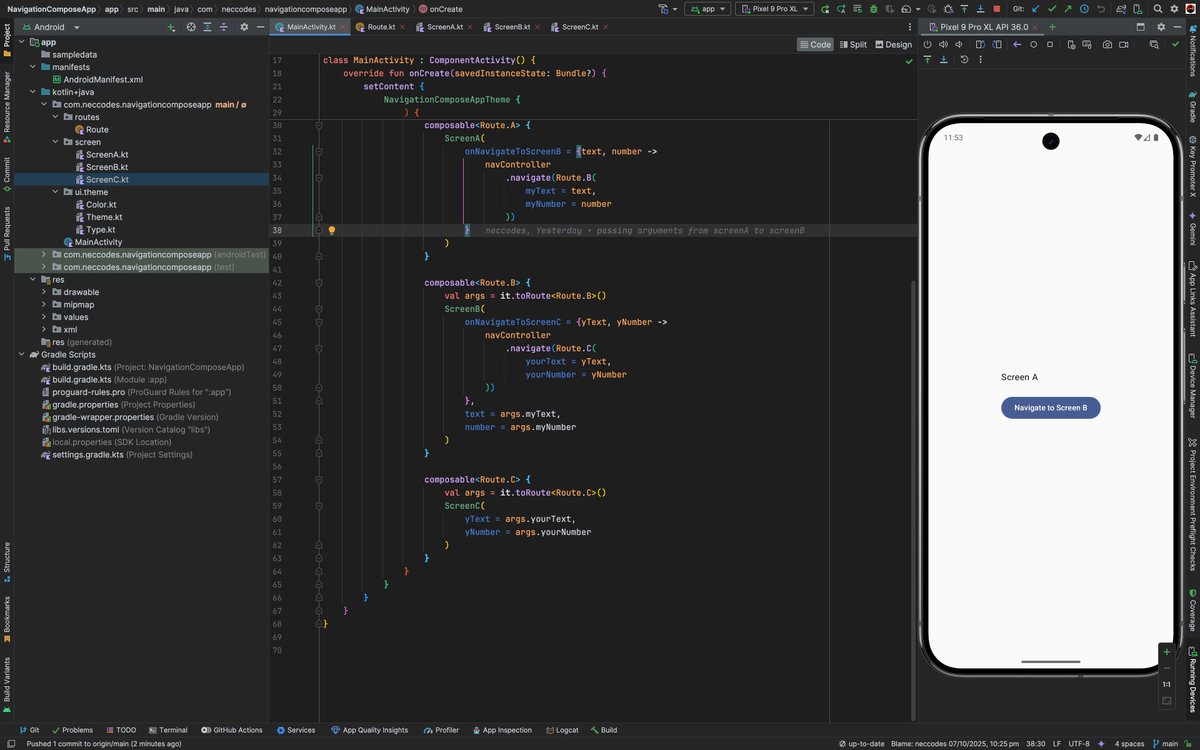
Task: Start emulator screen recording icon
Action: [x=1123, y=44]
